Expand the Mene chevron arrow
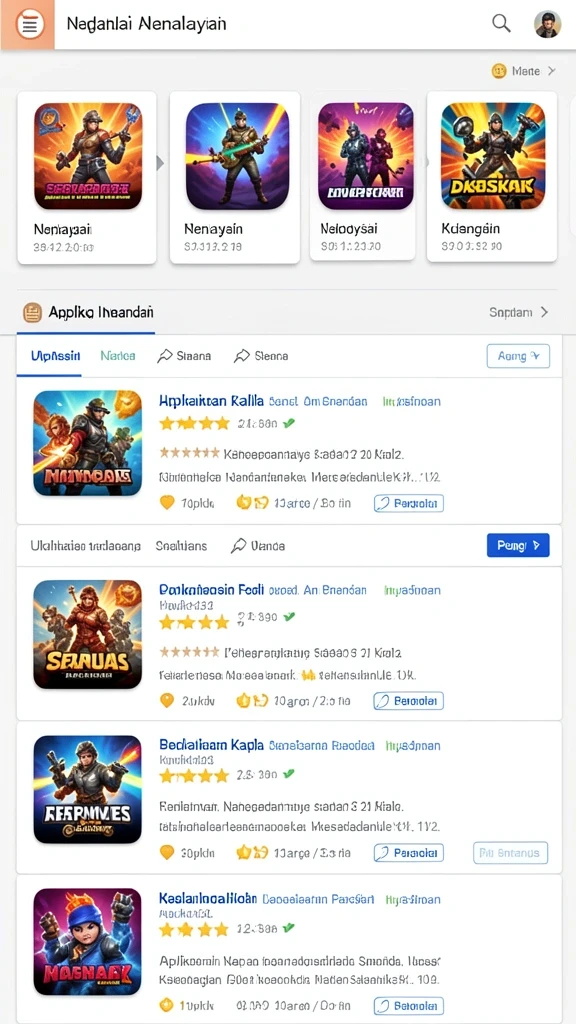This screenshot has width=576, height=1024. [x=551, y=71]
